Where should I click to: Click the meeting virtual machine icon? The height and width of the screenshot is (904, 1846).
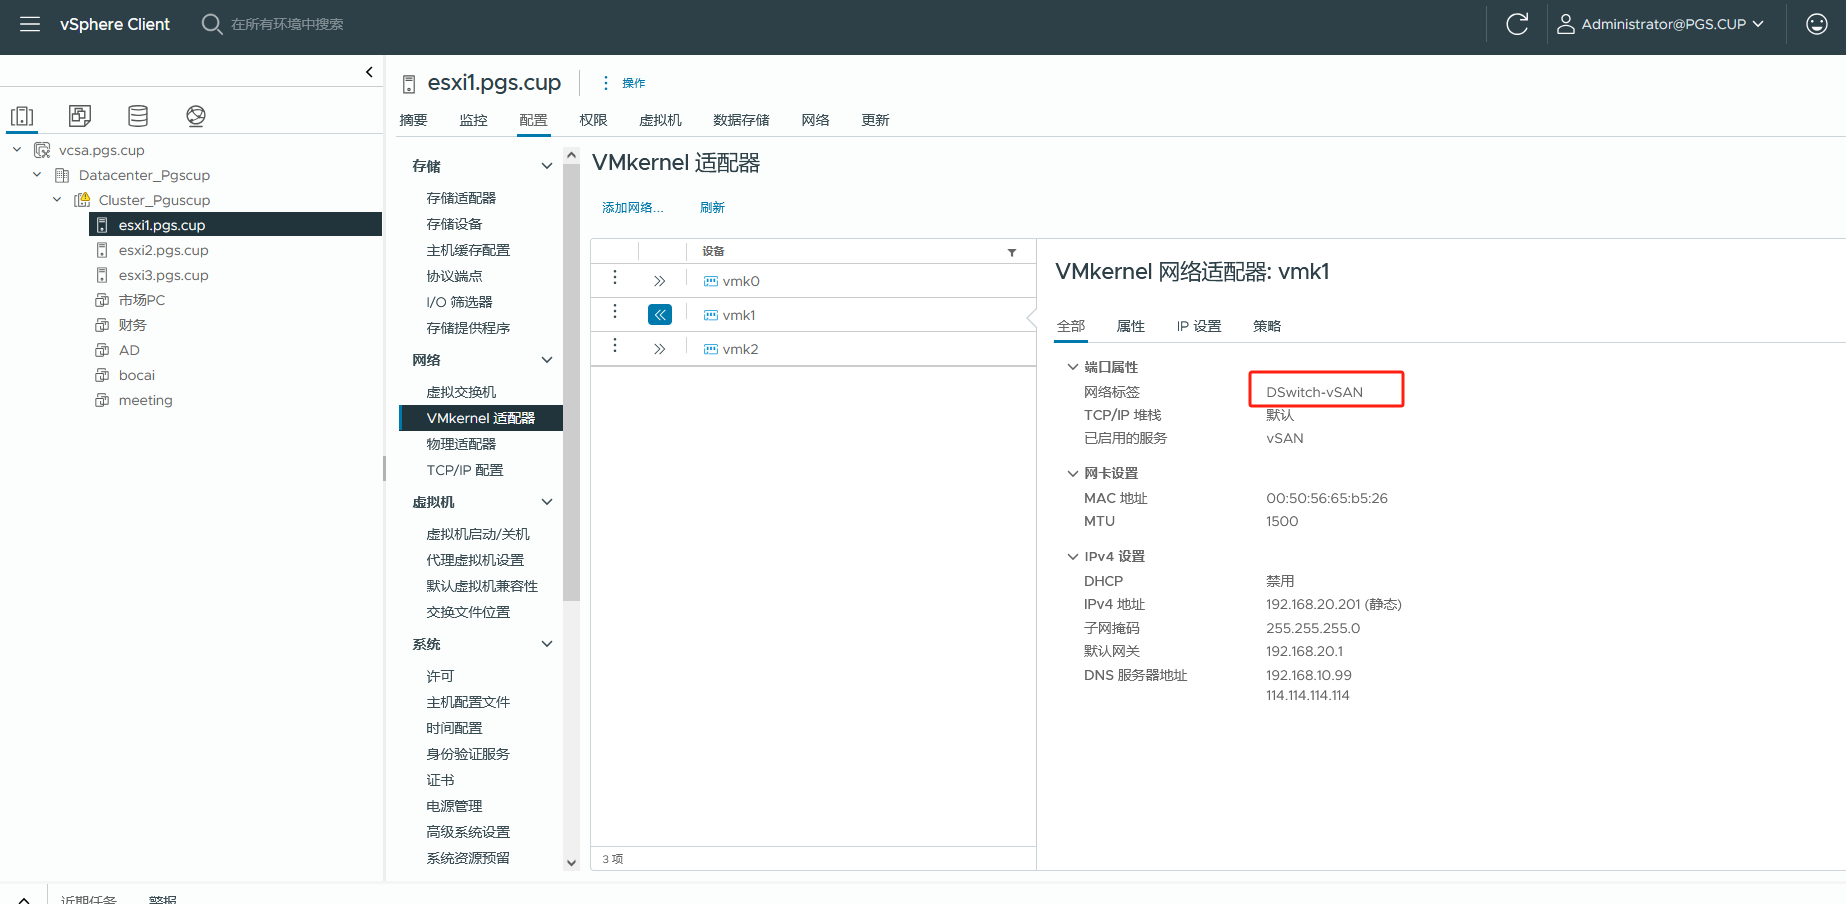[102, 400]
